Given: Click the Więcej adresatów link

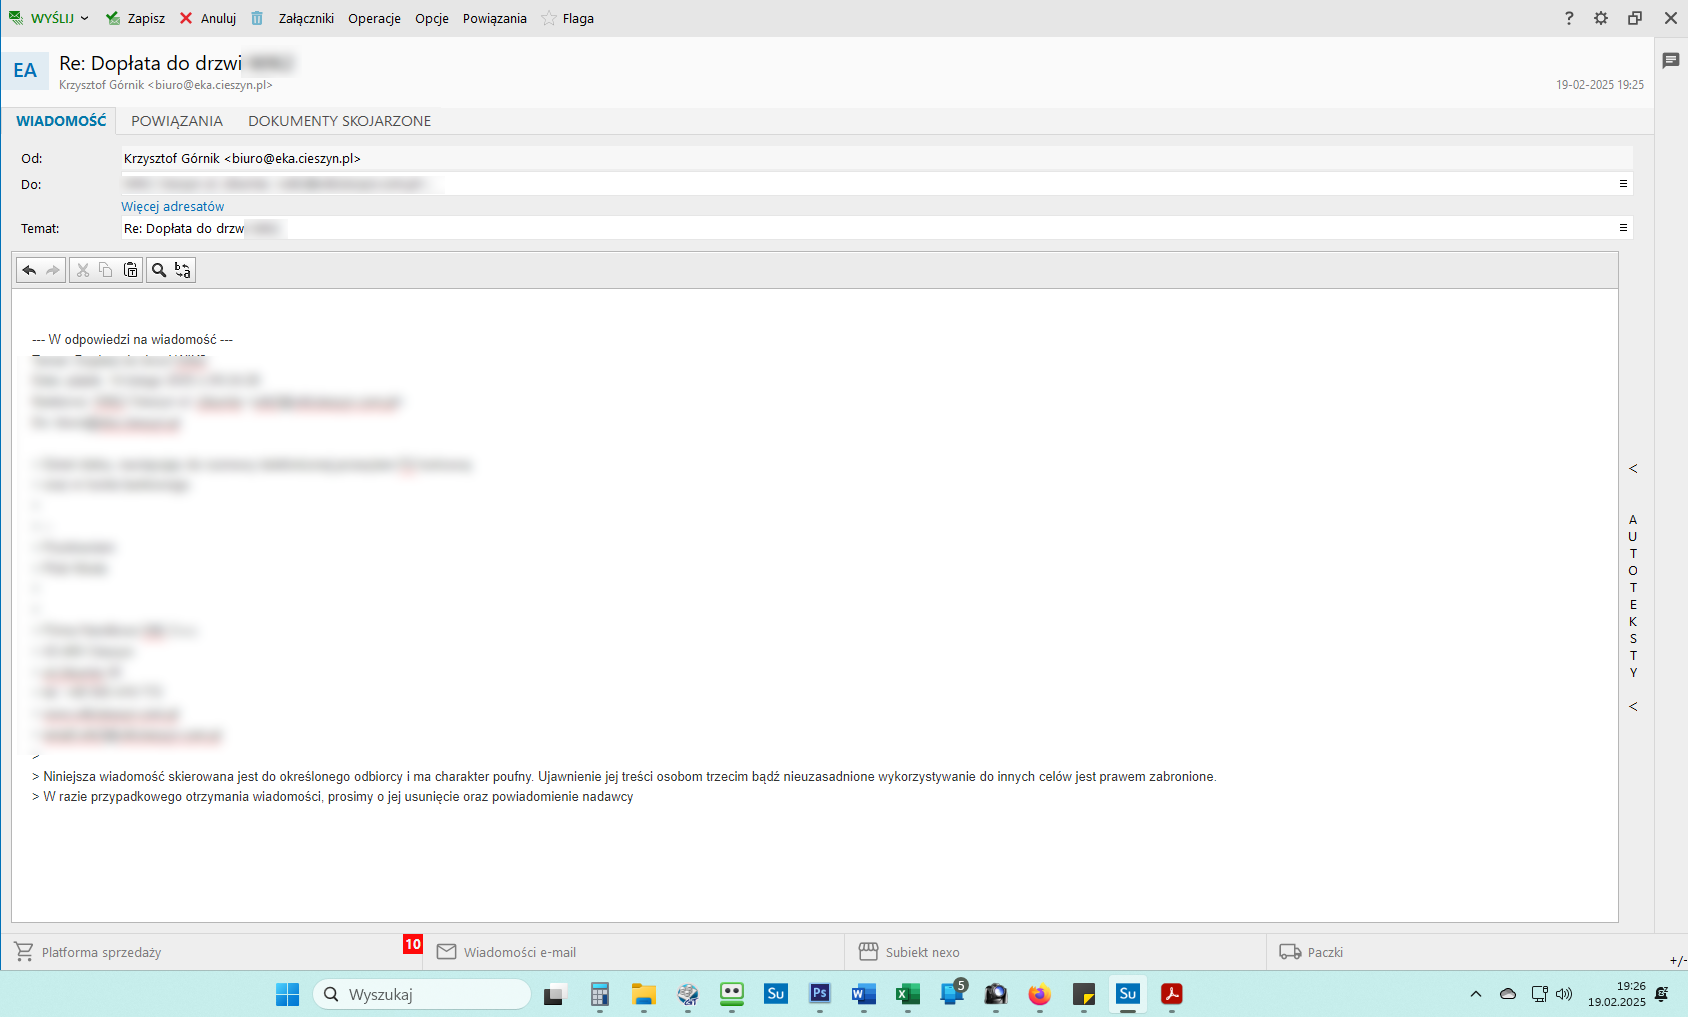Looking at the screenshot, I should coord(173,206).
